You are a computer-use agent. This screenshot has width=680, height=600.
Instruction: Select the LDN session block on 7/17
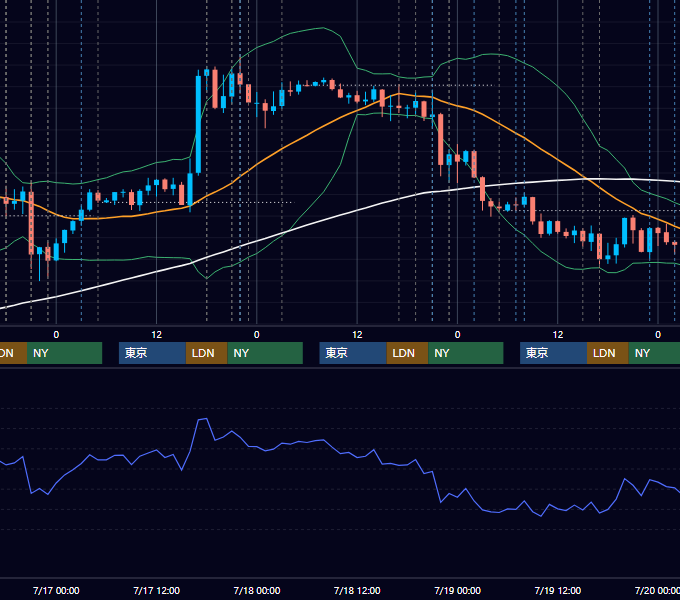coord(206,353)
